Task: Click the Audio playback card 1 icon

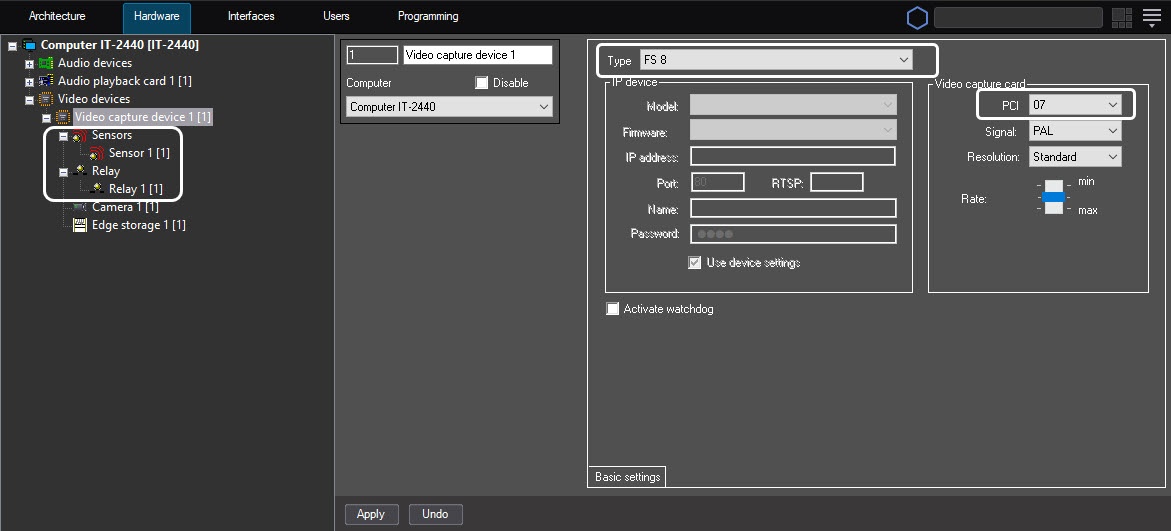Action: click(x=46, y=81)
